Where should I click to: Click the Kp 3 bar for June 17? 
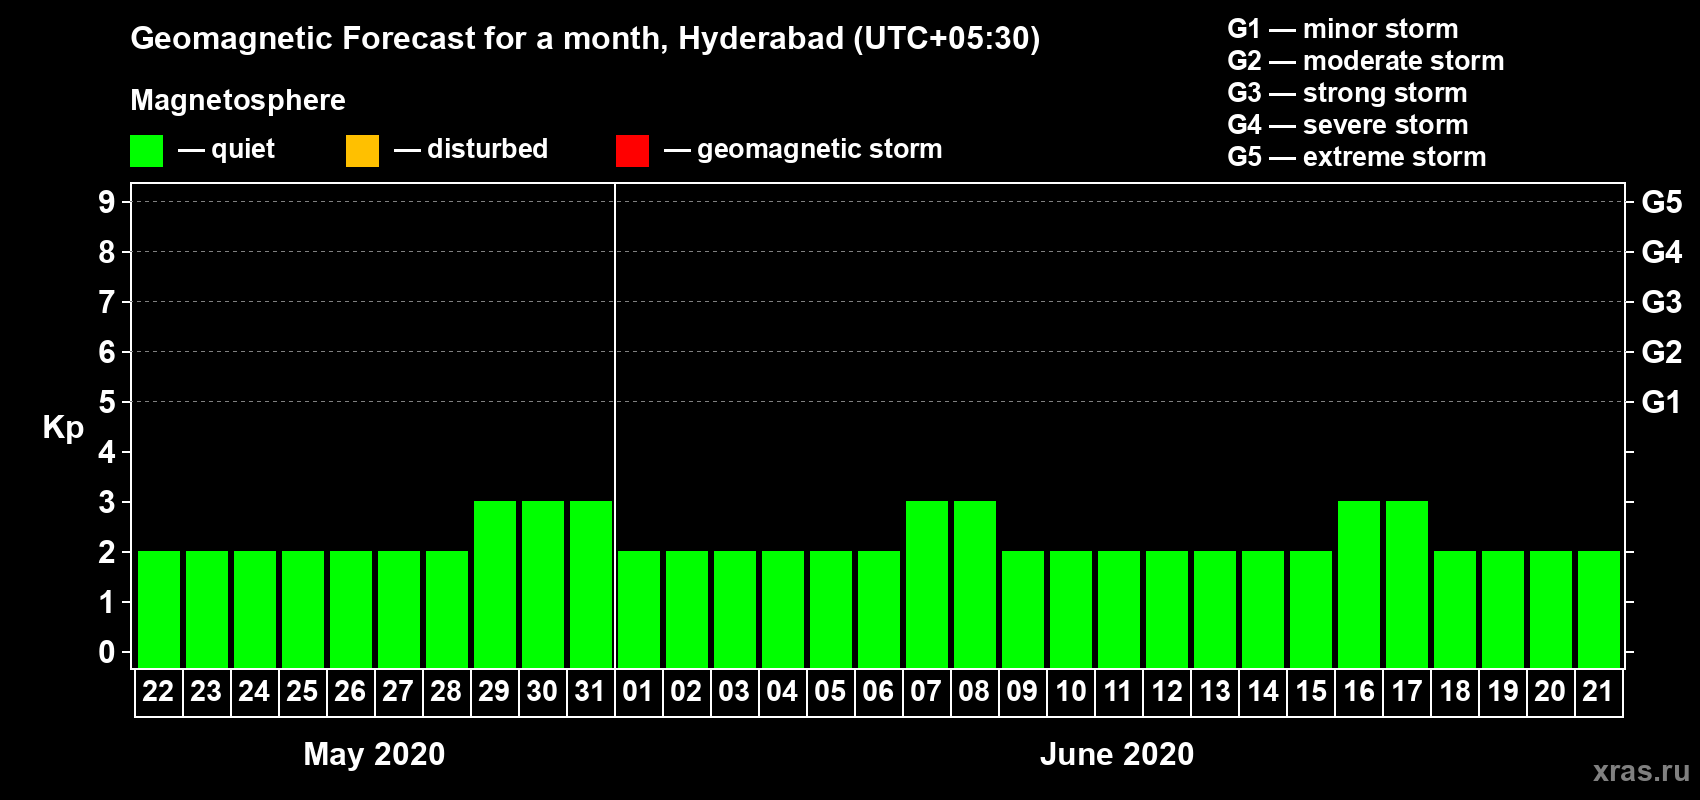(x=1407, y=585)
